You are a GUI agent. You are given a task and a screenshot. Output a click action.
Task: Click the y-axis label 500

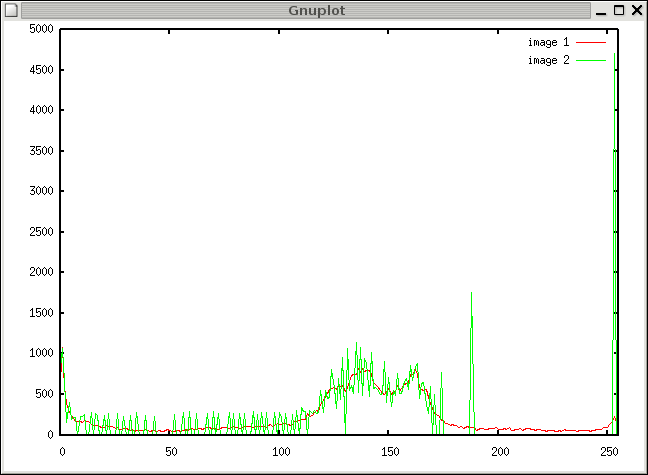click(44, 394)
